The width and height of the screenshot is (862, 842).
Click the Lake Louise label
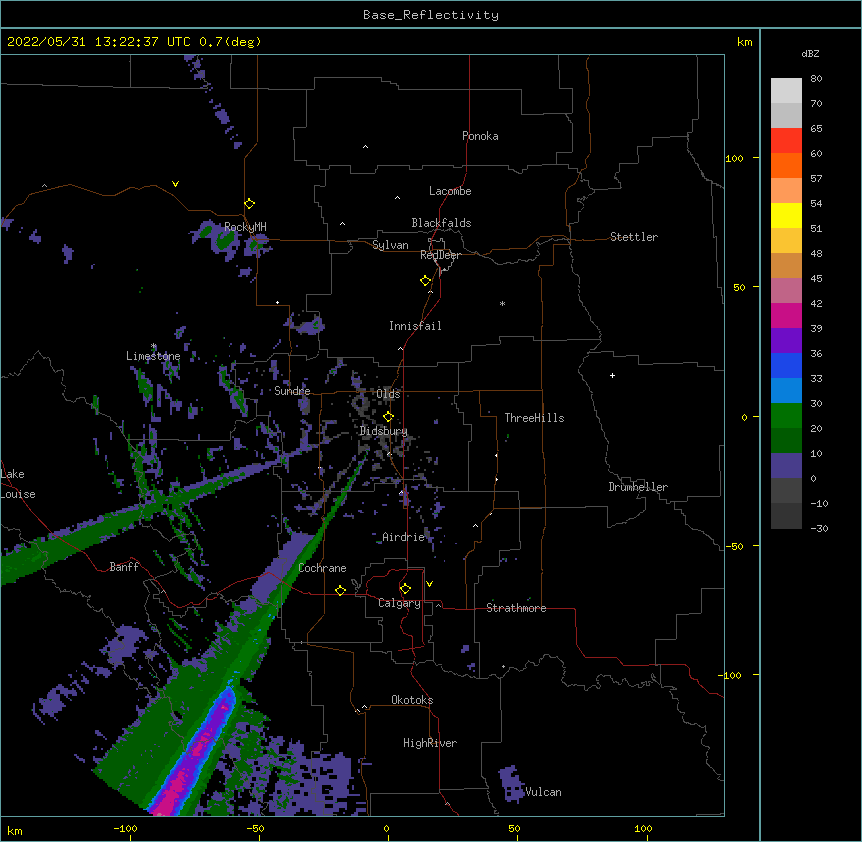pos(18,484)
